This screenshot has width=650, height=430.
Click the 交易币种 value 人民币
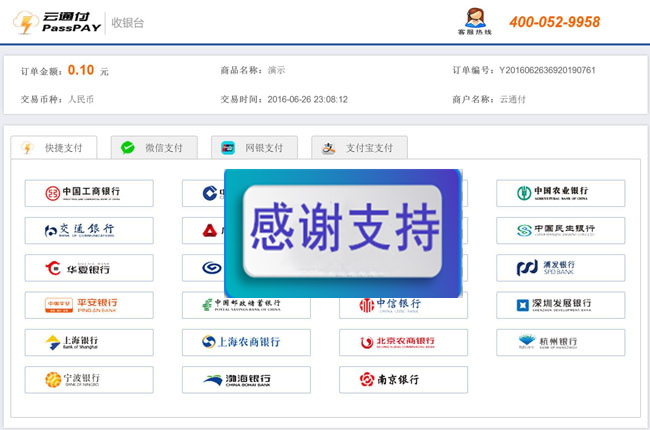(x=81, y=100)
